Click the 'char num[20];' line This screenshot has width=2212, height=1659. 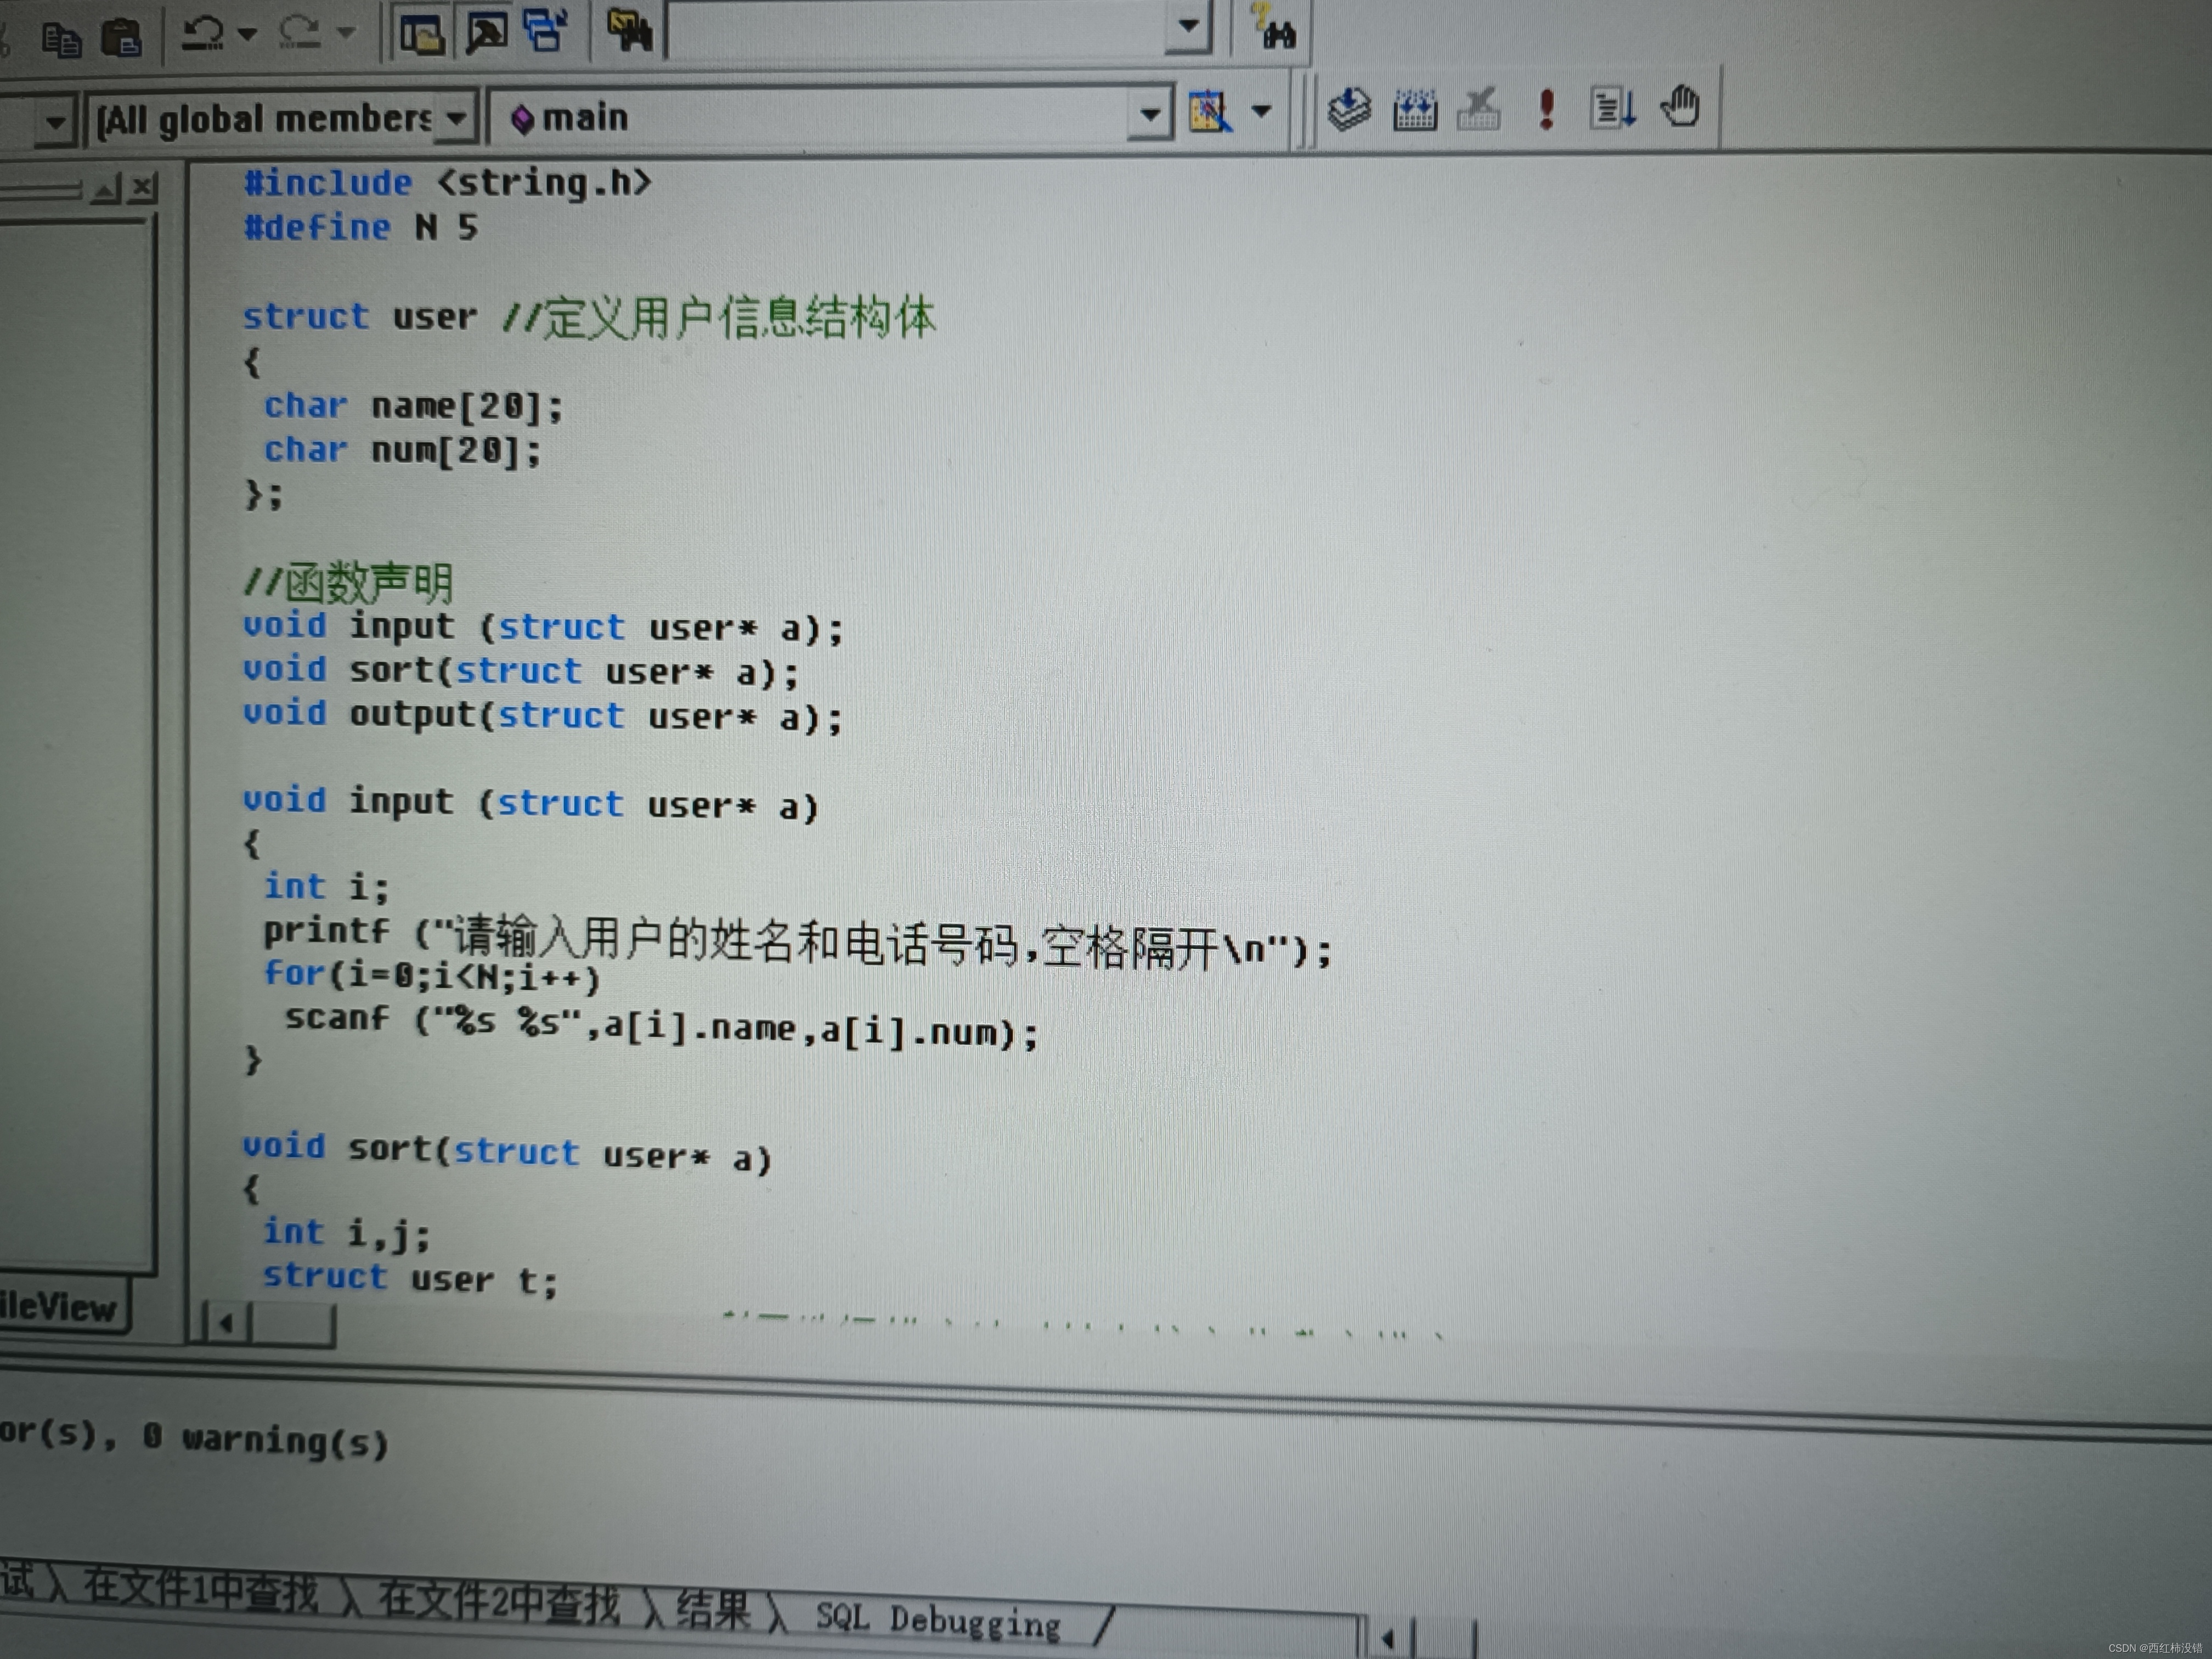pyautogui.click(x=402, y=450)
